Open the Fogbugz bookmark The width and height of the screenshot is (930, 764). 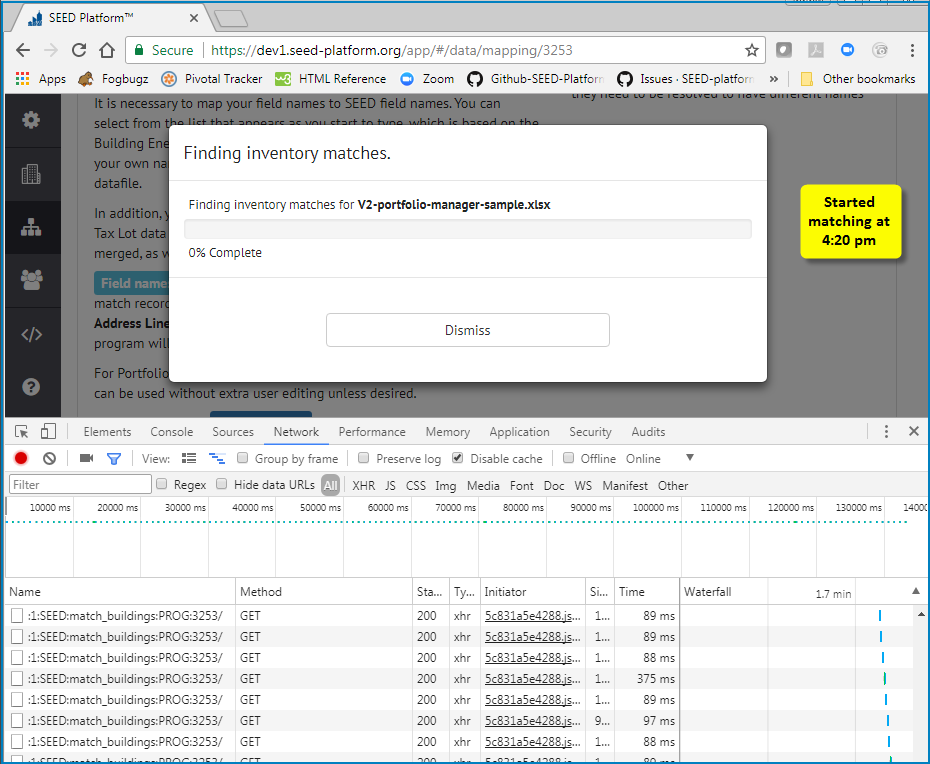tap(113, 79)
